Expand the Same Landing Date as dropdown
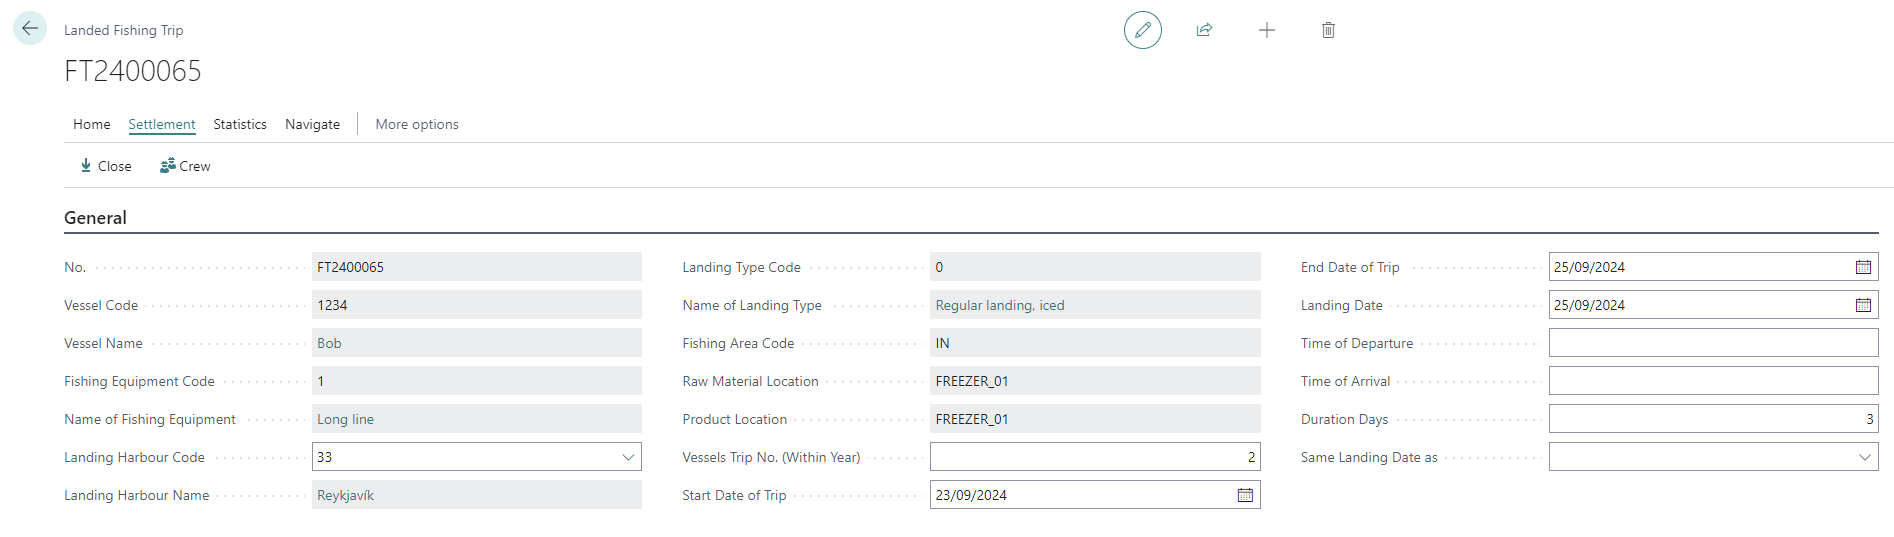 (x=1864, y=457)
